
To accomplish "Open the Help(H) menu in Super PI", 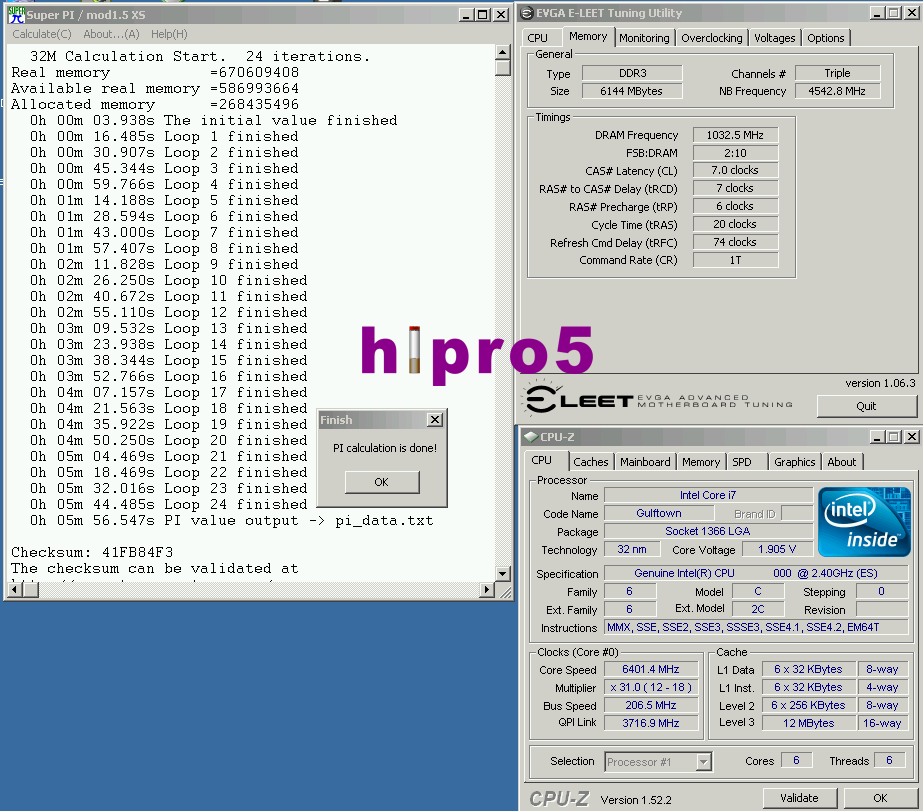I will [x=169, y=34].
